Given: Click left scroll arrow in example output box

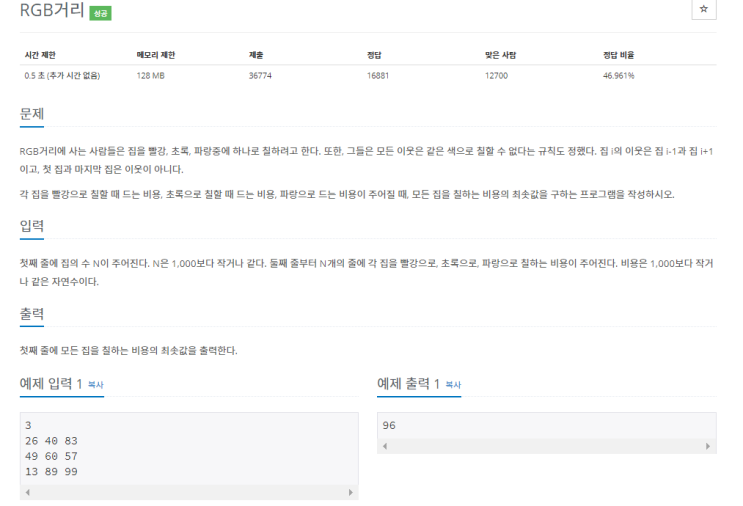Looking at the screenshot, I should 385,446.
